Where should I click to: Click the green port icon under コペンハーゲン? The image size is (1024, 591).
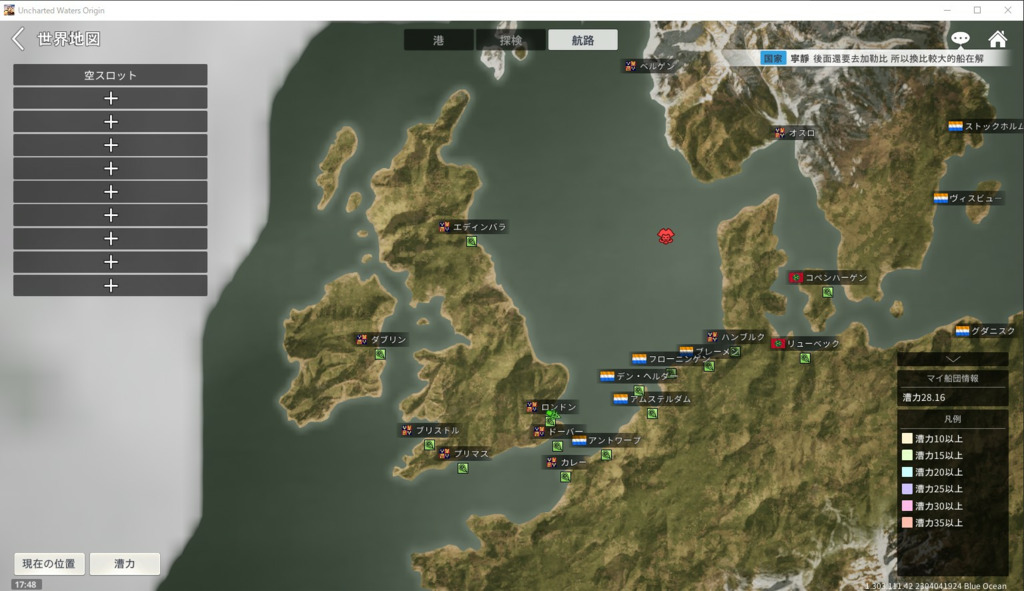point(827,292)
